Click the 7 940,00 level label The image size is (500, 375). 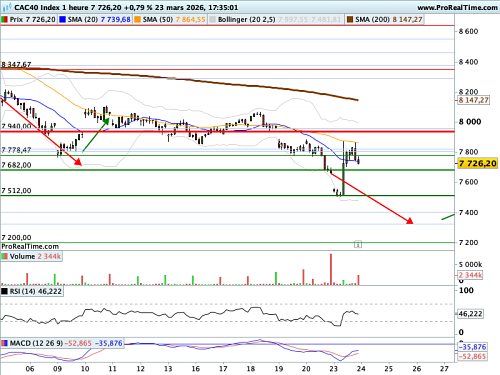click(x=16, y=126)
